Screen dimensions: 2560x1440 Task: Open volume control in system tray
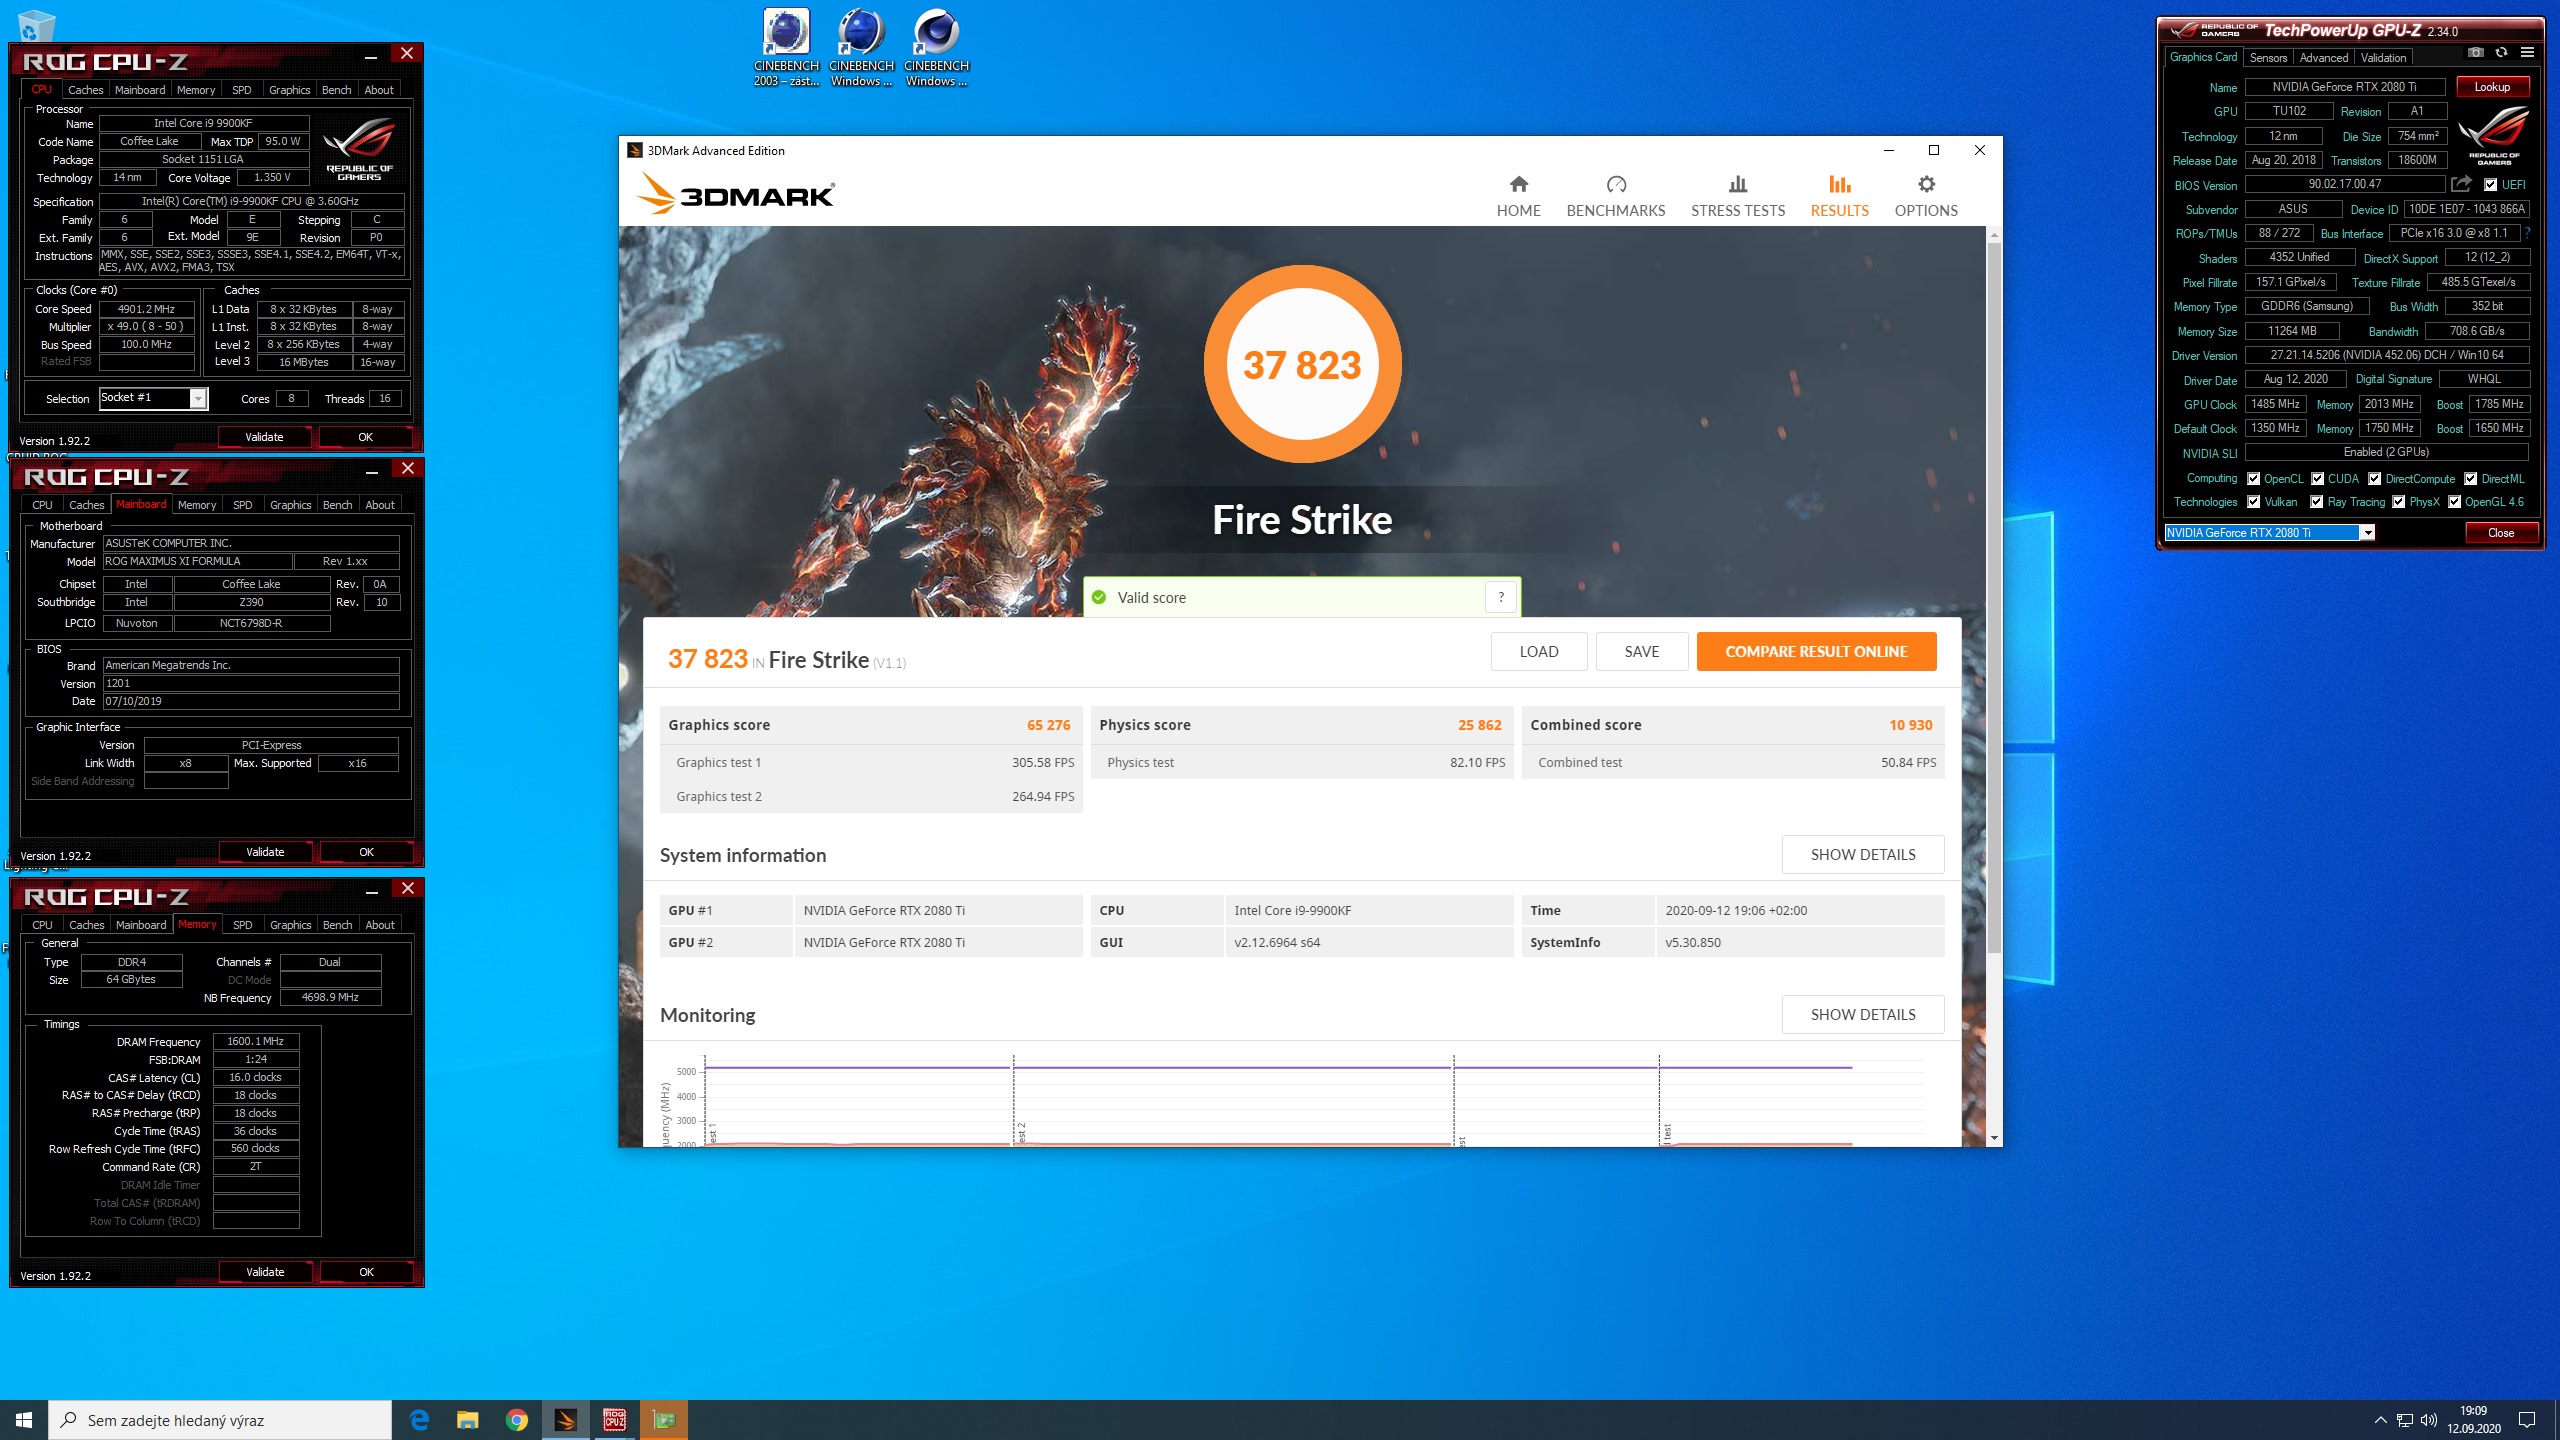tap(2429, 1420)
